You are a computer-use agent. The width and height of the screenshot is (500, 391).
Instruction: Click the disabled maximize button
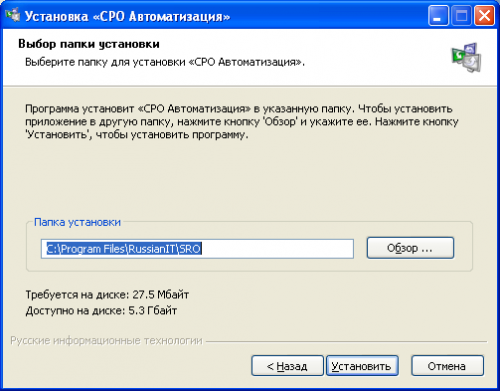point(461,16)
